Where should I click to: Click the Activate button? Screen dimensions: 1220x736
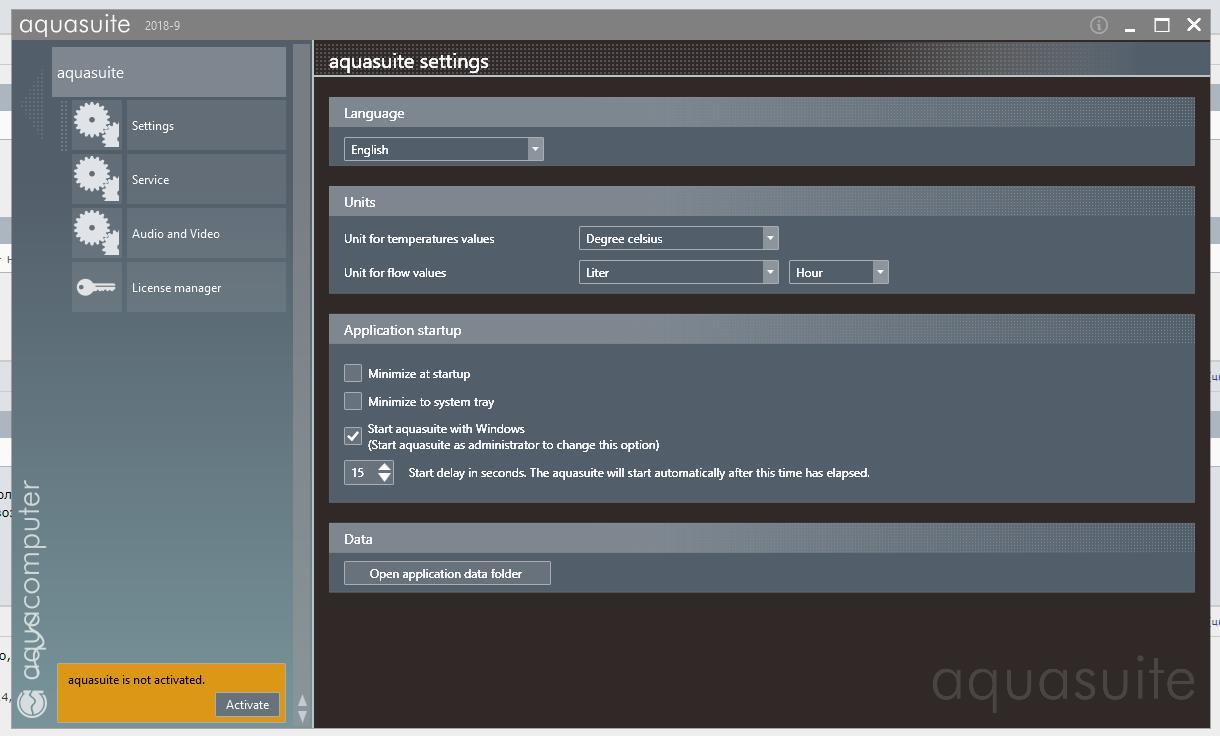(x=247, y=704)
